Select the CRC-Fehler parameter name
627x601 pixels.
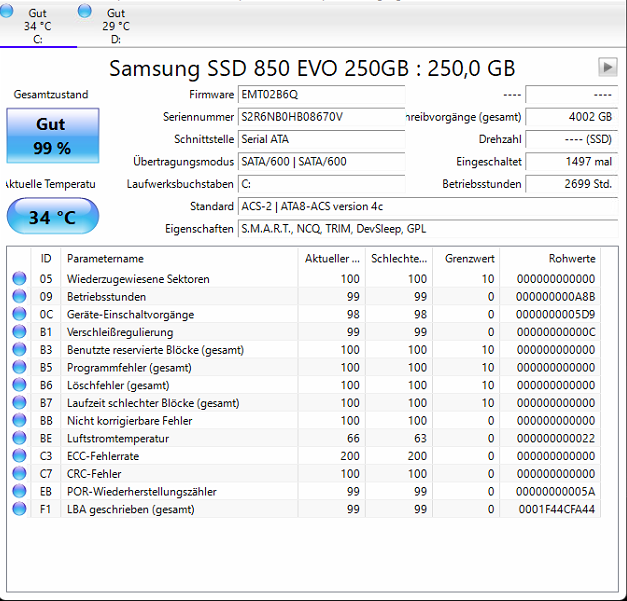[x=94, y=474]
